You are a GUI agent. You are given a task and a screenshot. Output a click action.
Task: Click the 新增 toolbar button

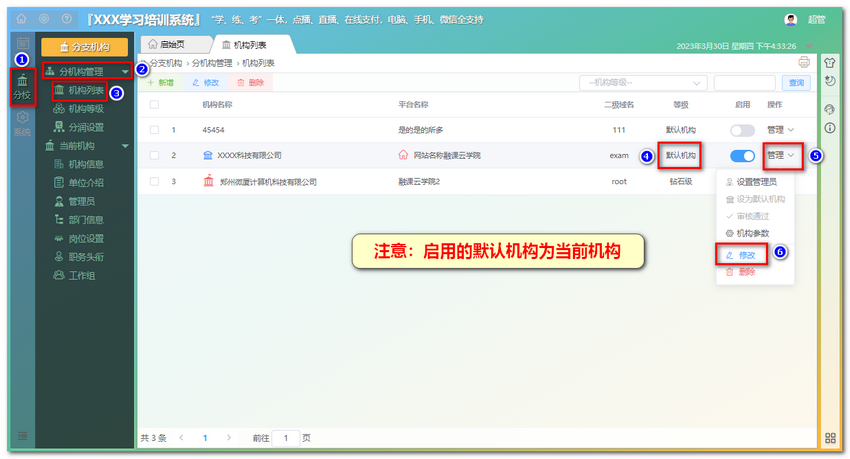(160, 83)
